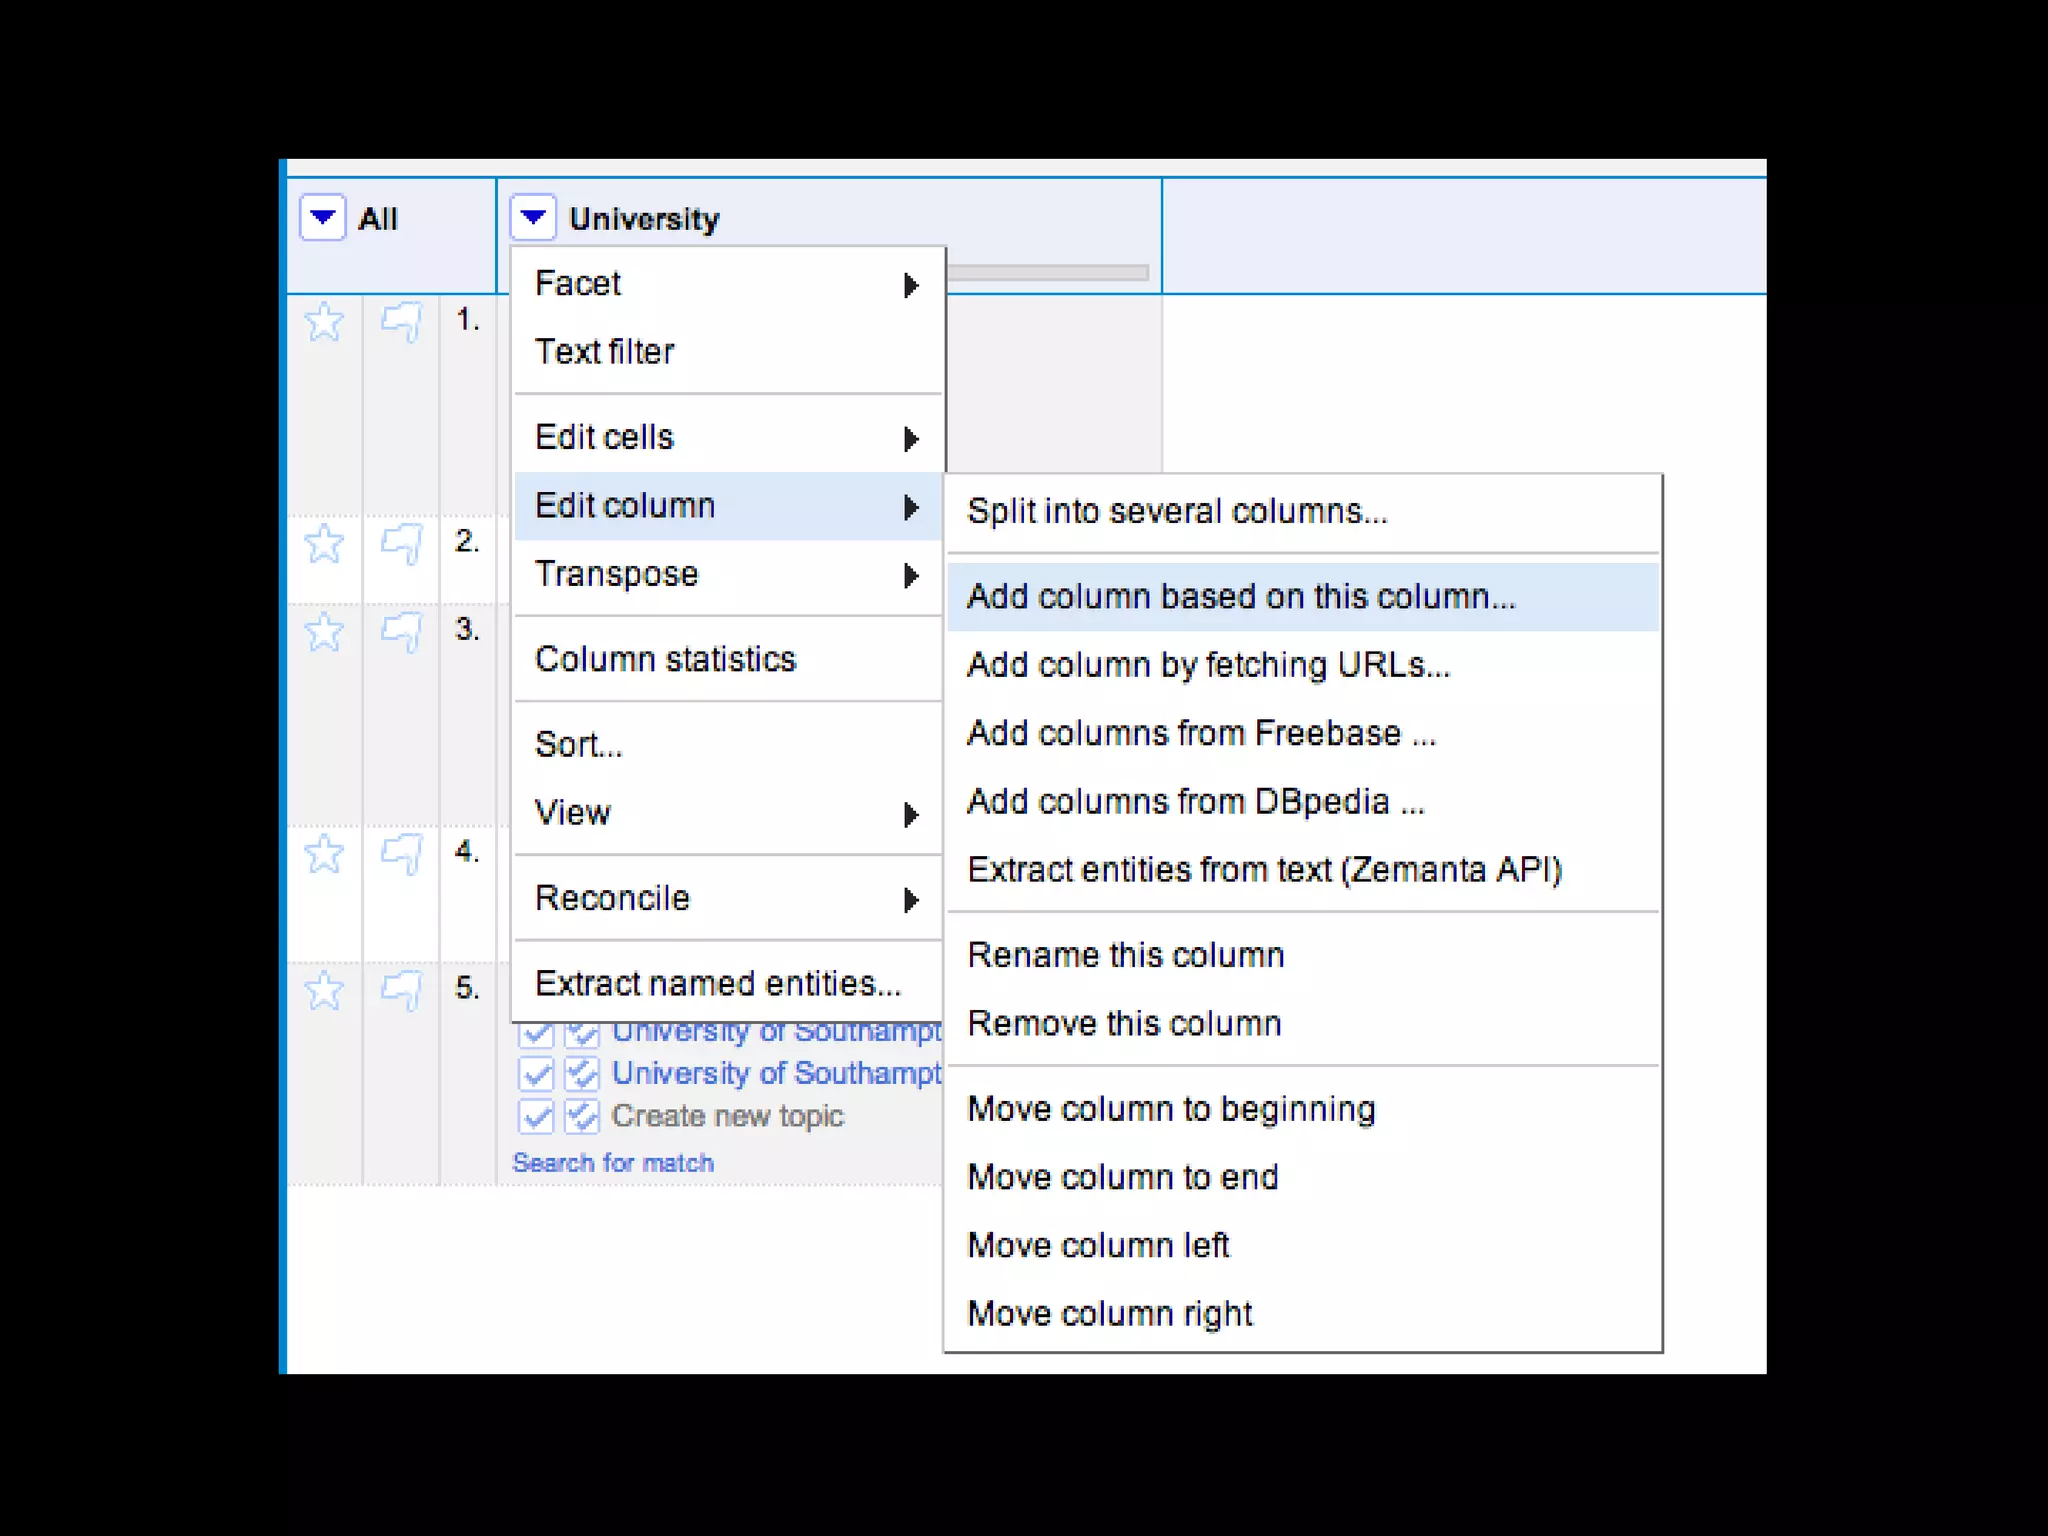Click the gray bar under University header
Screen dimensions: 2048x1536
point(1047,272)
